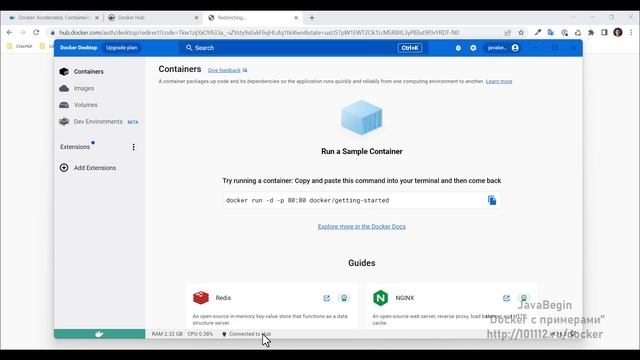Open the first bookmarks bar folder
The image size is (640, 360).
[20, 46]
